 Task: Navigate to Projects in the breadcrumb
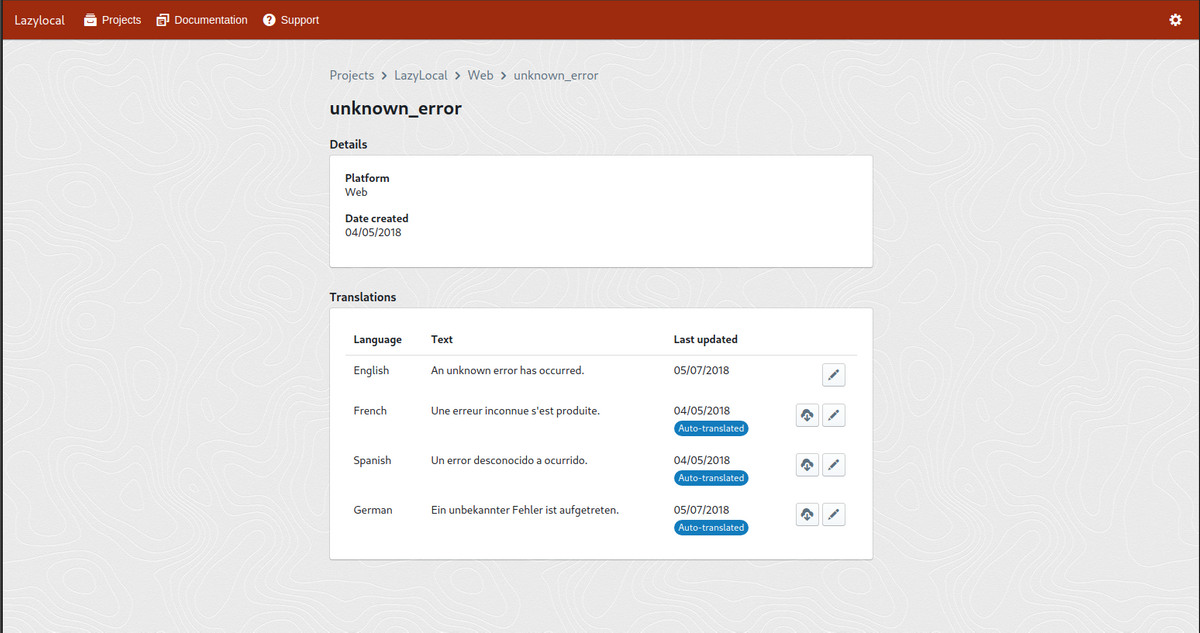[x=352, y=75]
